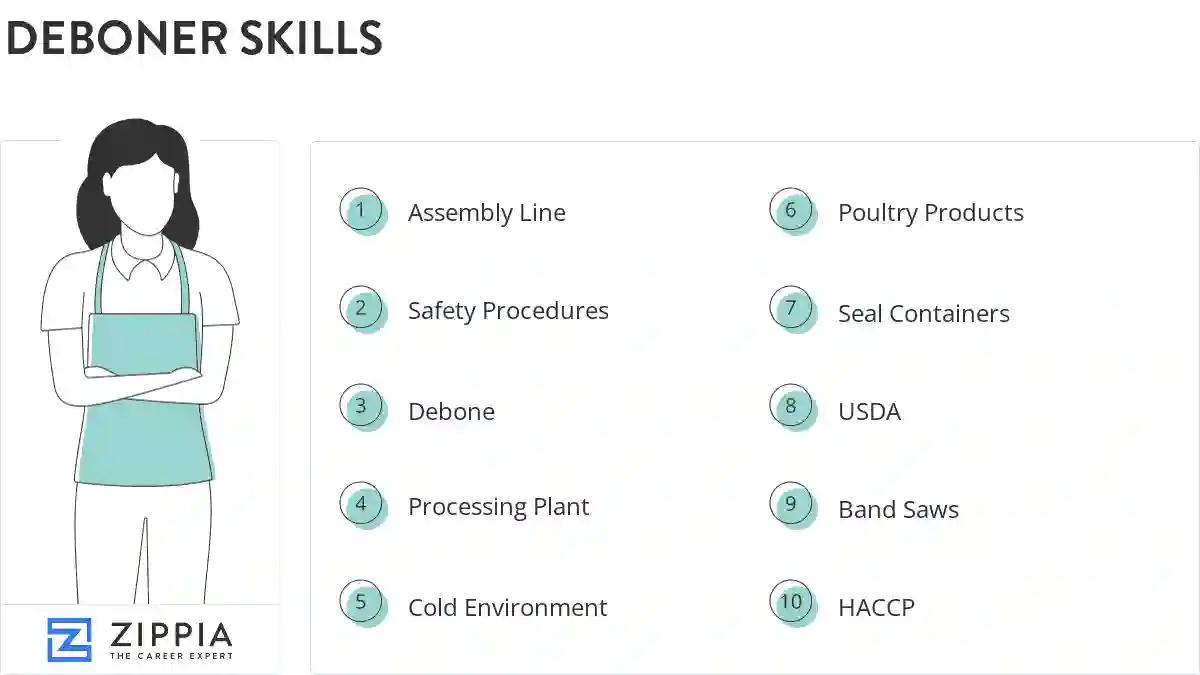Viewport: 1200px width, 675px height.
Task: Select the number 7 circle icon
Action: coord(792,309)
